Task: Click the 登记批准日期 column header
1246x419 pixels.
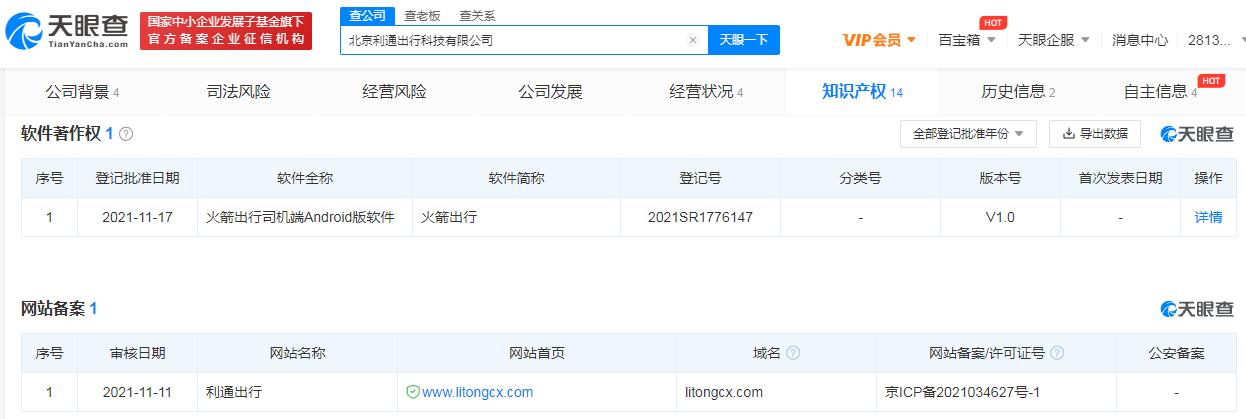Action: [x=137, y=178]
